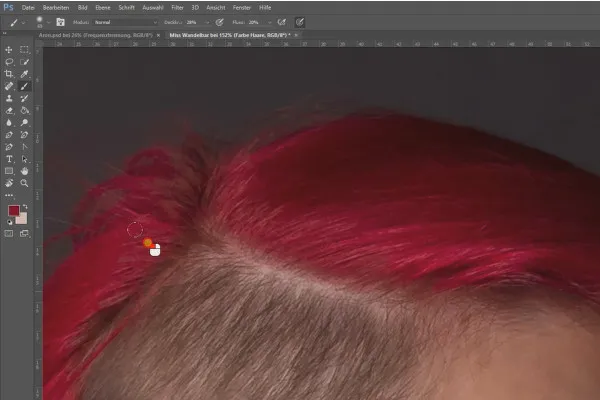Expand the toolbox with the double-arrow

(x=5, y=34)
